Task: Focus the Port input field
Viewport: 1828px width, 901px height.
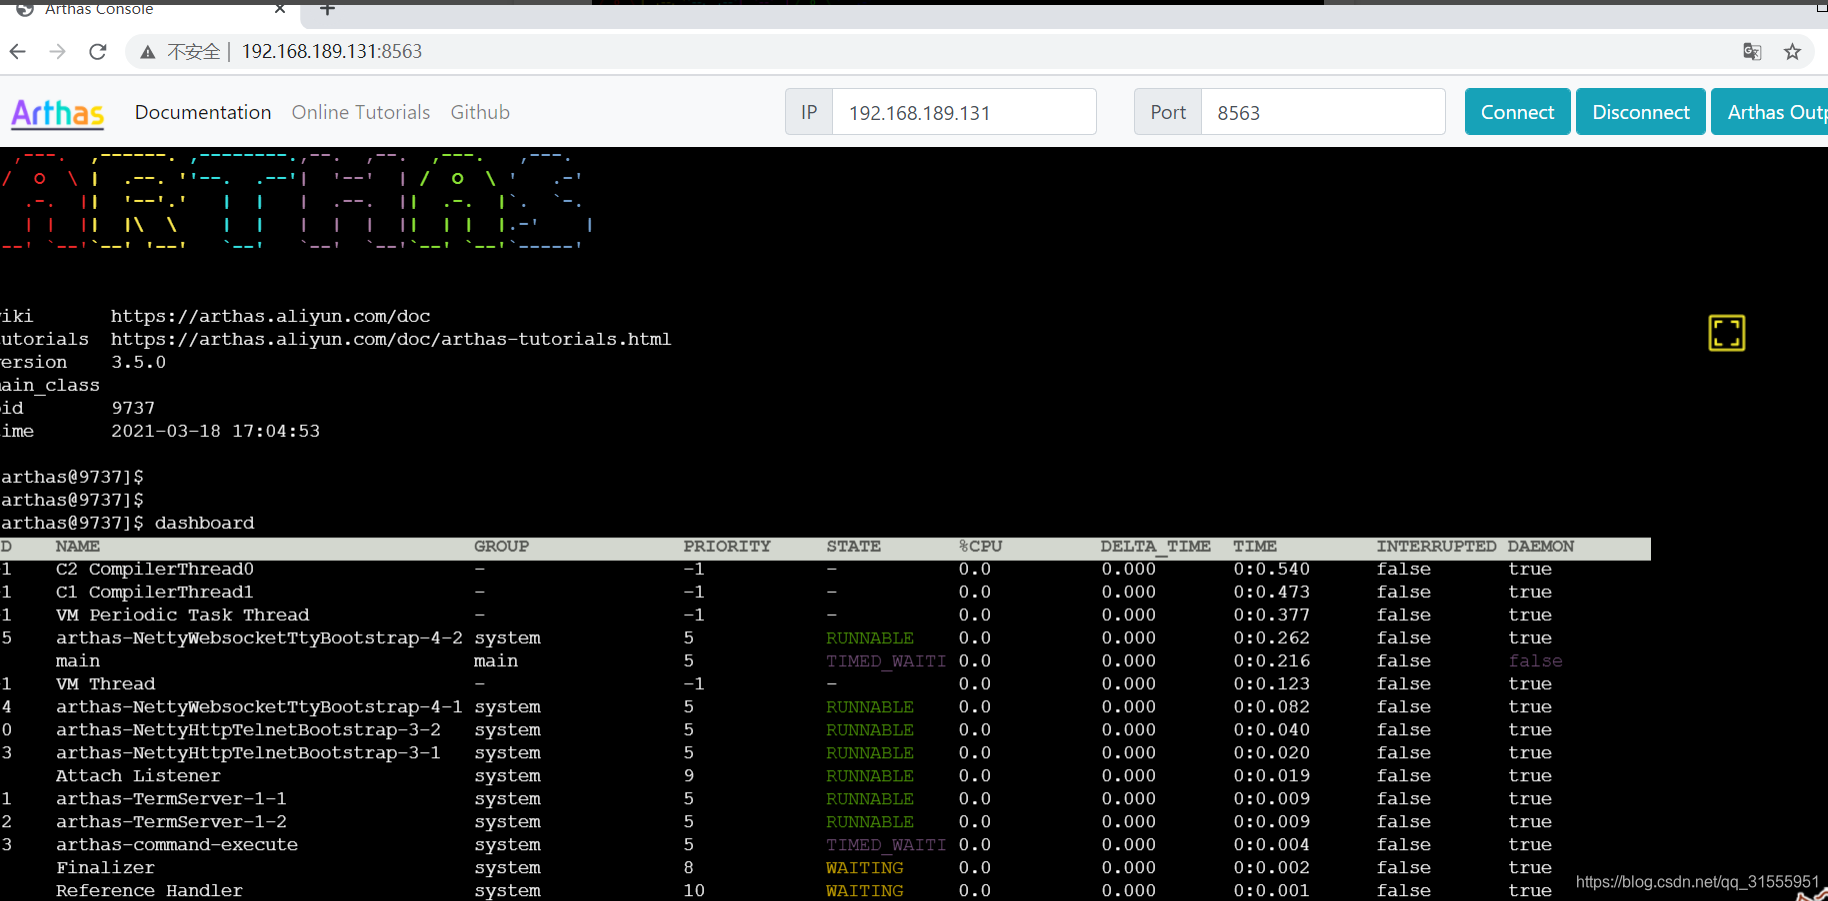Action: tap(1323, 112)
